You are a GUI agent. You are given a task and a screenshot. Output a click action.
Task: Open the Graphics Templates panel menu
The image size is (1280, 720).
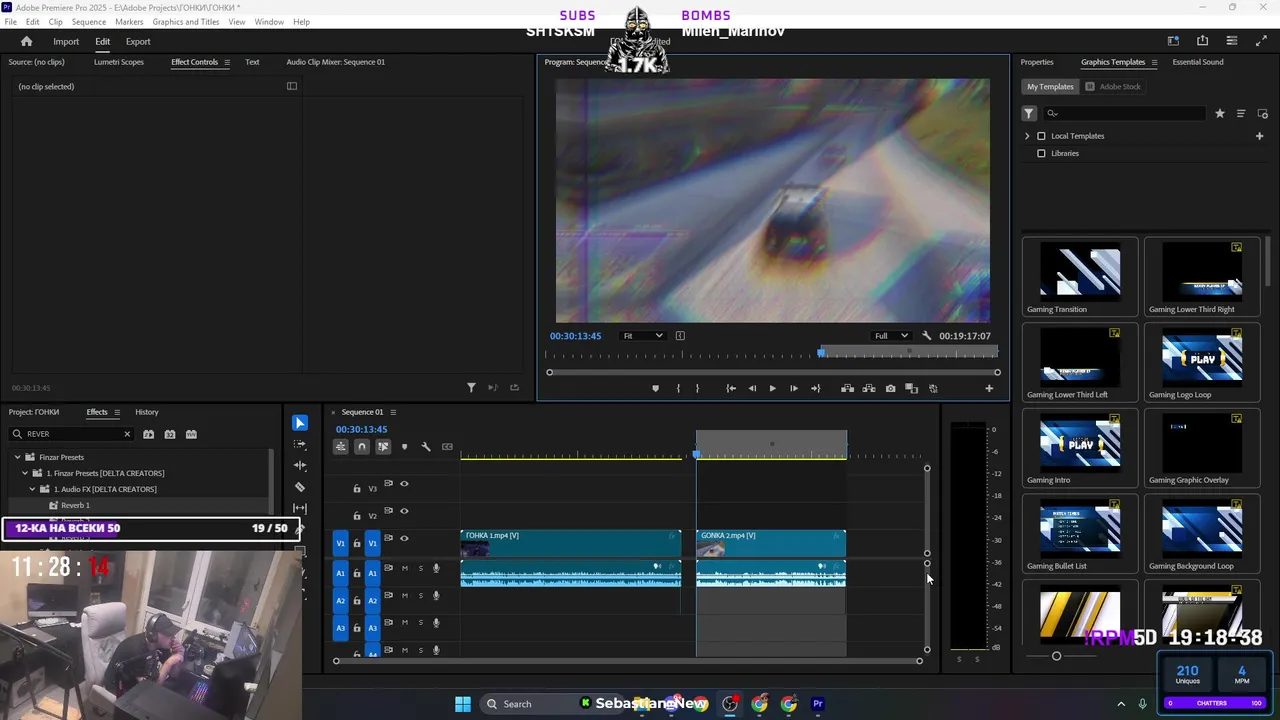click(x=1154, y=62)
